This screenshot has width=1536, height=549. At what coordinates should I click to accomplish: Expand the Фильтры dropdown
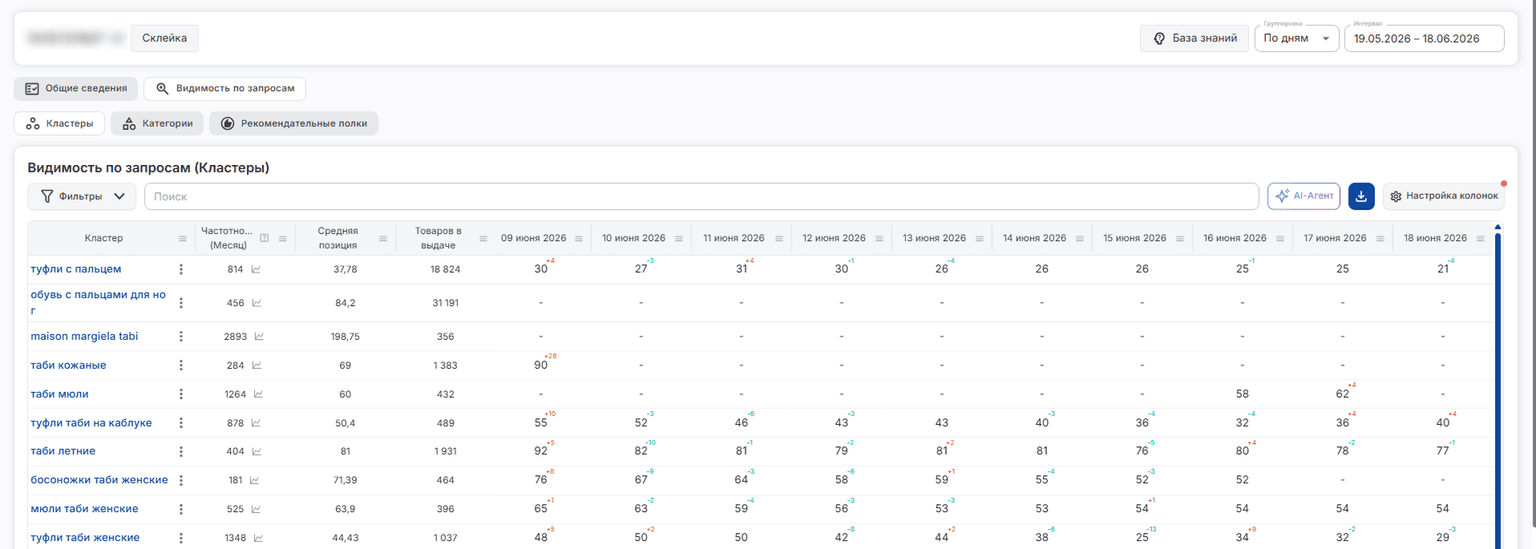82,196
